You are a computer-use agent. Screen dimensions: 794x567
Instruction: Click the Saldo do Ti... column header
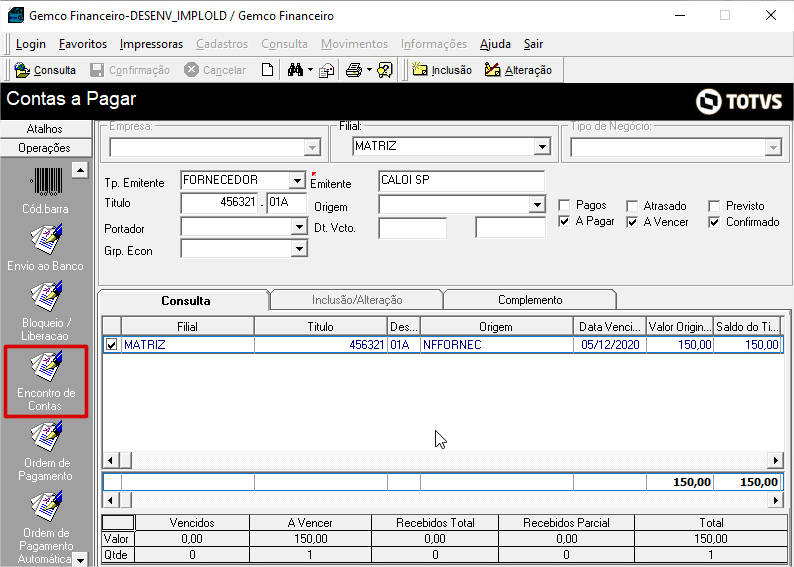(x=746, y=327)
